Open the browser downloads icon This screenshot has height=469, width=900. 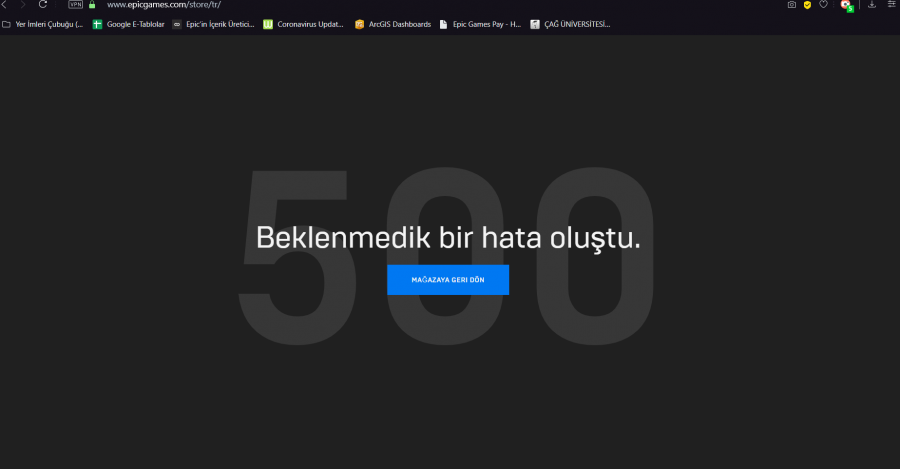[872, 5]
